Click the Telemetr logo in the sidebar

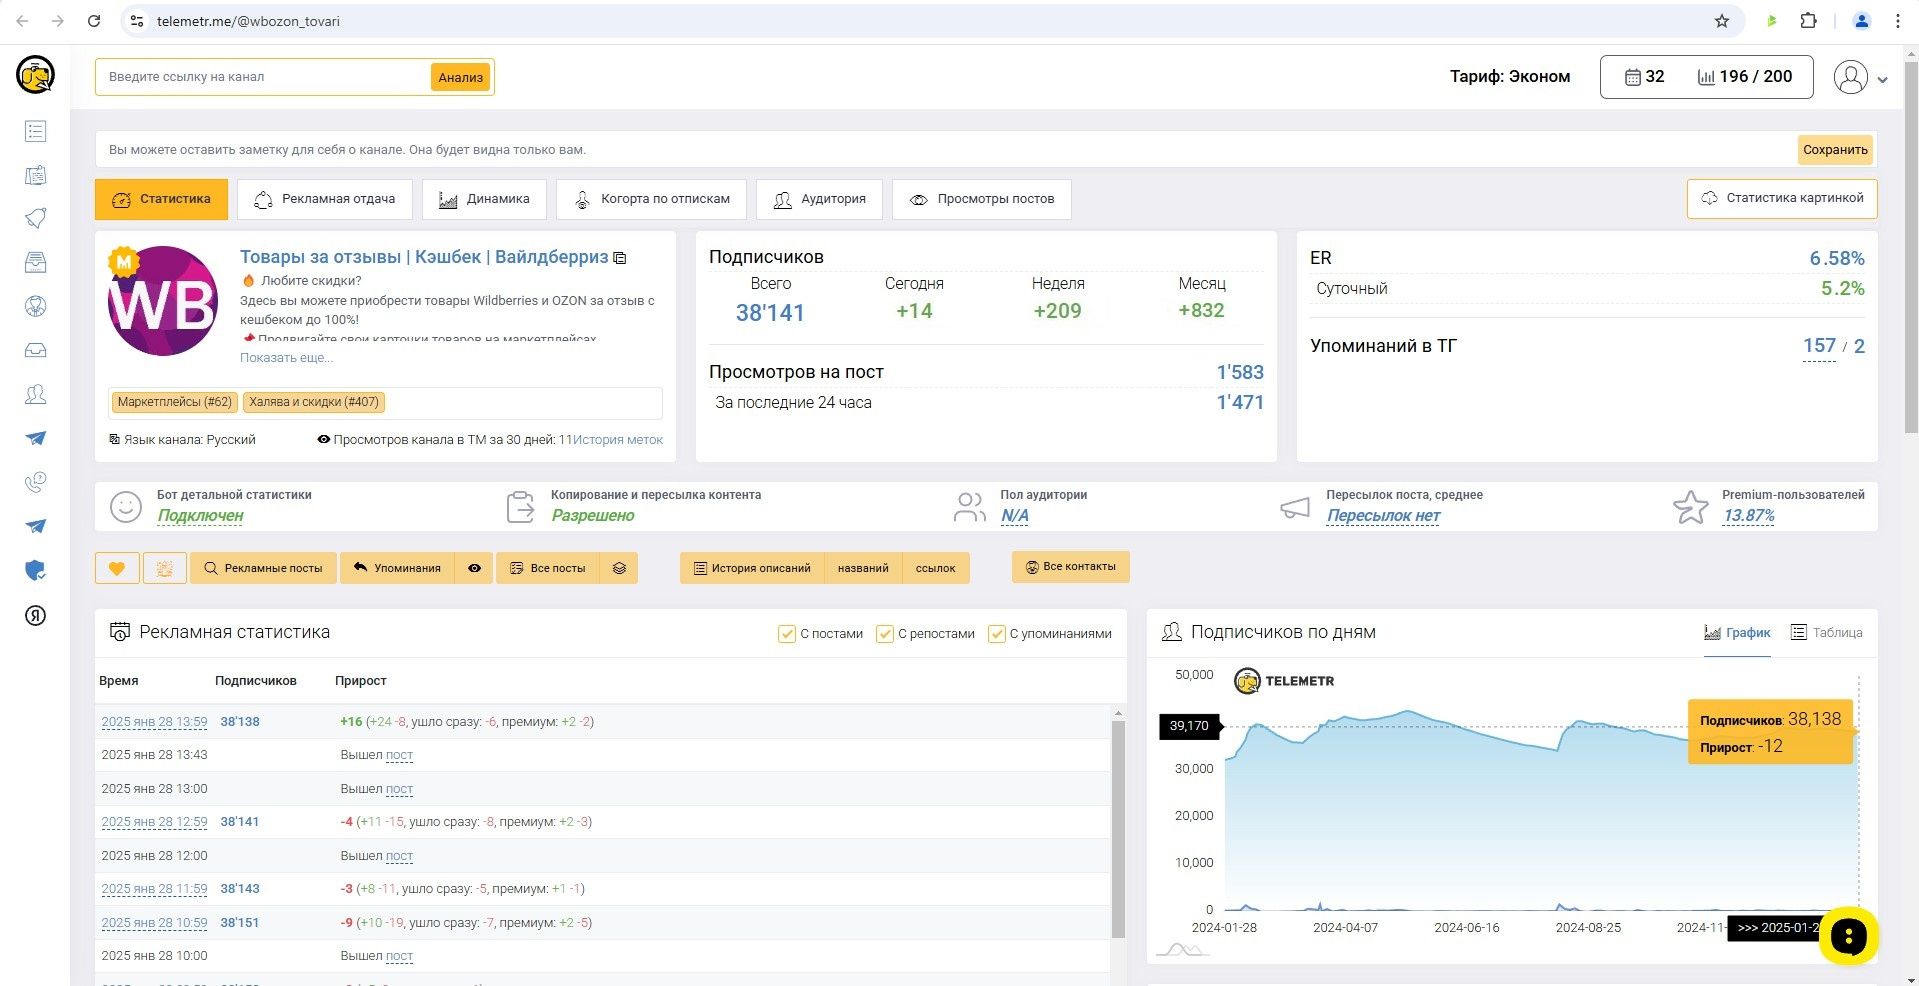click(x=35, y=75)
